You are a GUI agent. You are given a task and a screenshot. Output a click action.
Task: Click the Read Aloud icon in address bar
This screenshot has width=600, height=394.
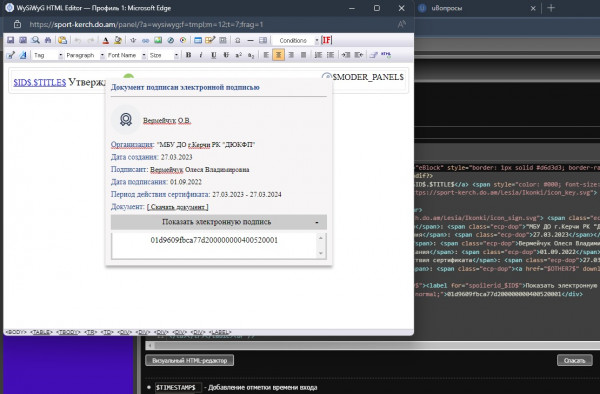[401, 24]
